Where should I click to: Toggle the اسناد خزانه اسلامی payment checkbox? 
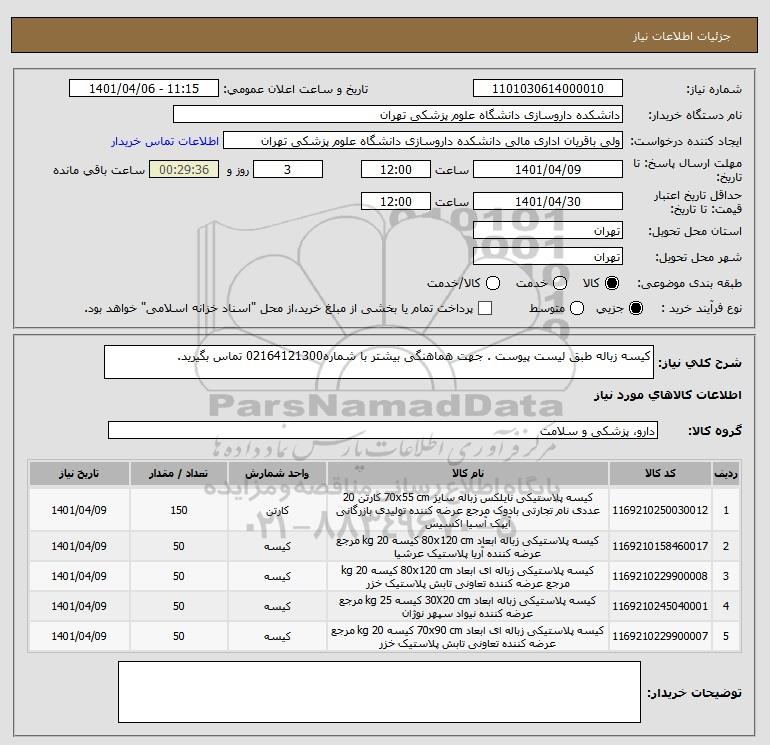point(485,308)
